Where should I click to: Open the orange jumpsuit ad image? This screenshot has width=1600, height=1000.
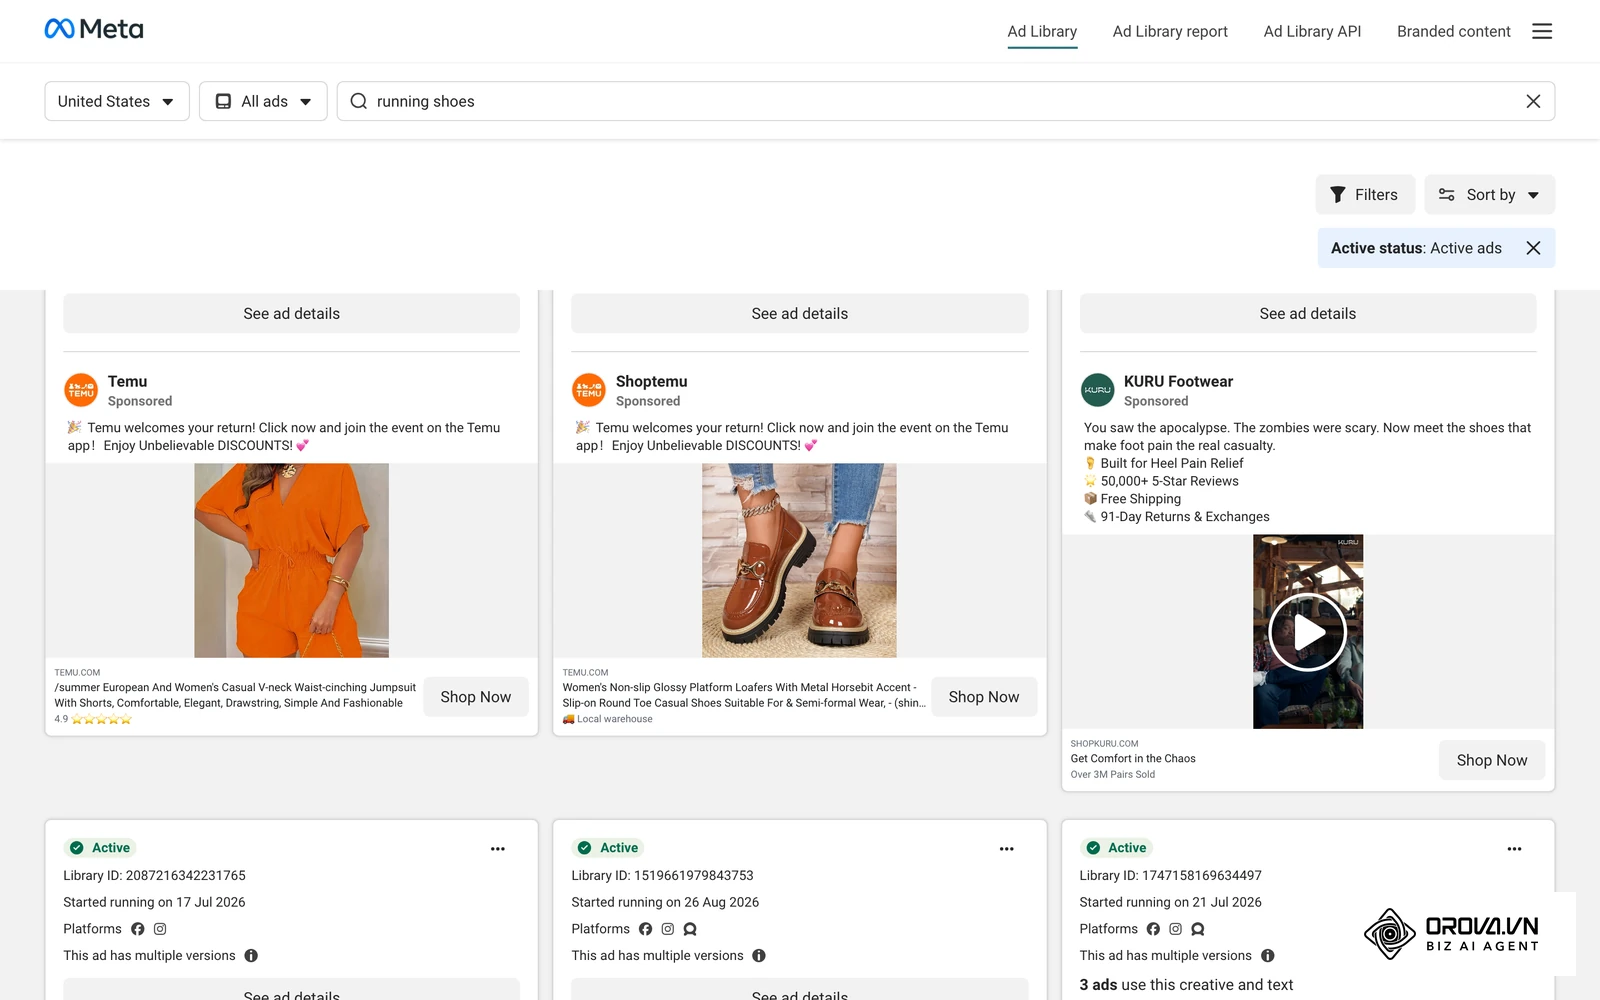pos(291,560)
